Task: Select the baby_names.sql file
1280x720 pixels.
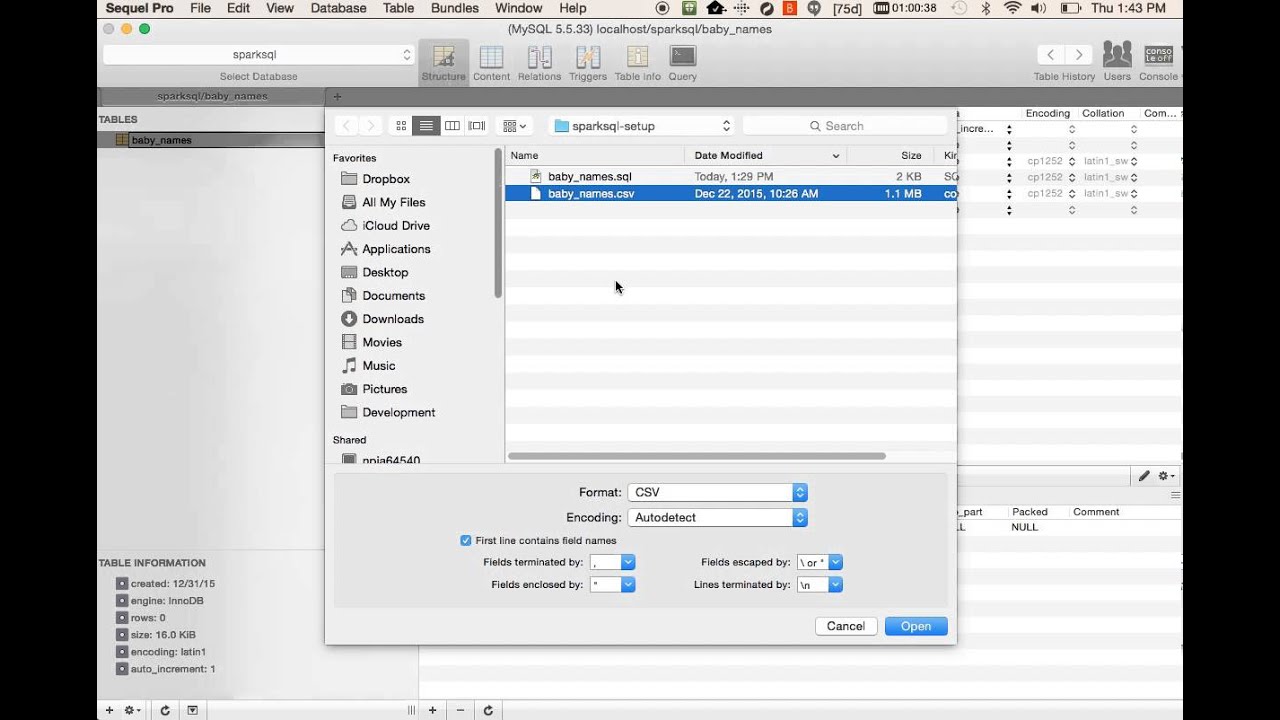Action: point(589,177)
